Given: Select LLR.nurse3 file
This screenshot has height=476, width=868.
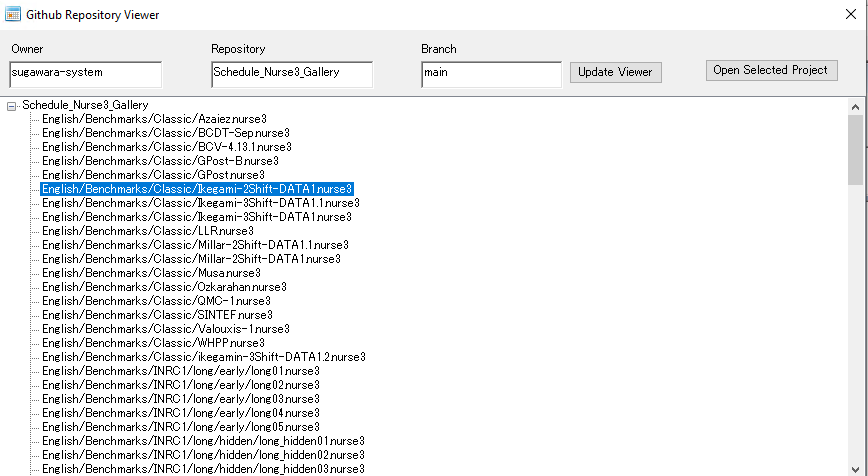Looking at the screenshot, I should pyautogui.click(x=148, y=231).
